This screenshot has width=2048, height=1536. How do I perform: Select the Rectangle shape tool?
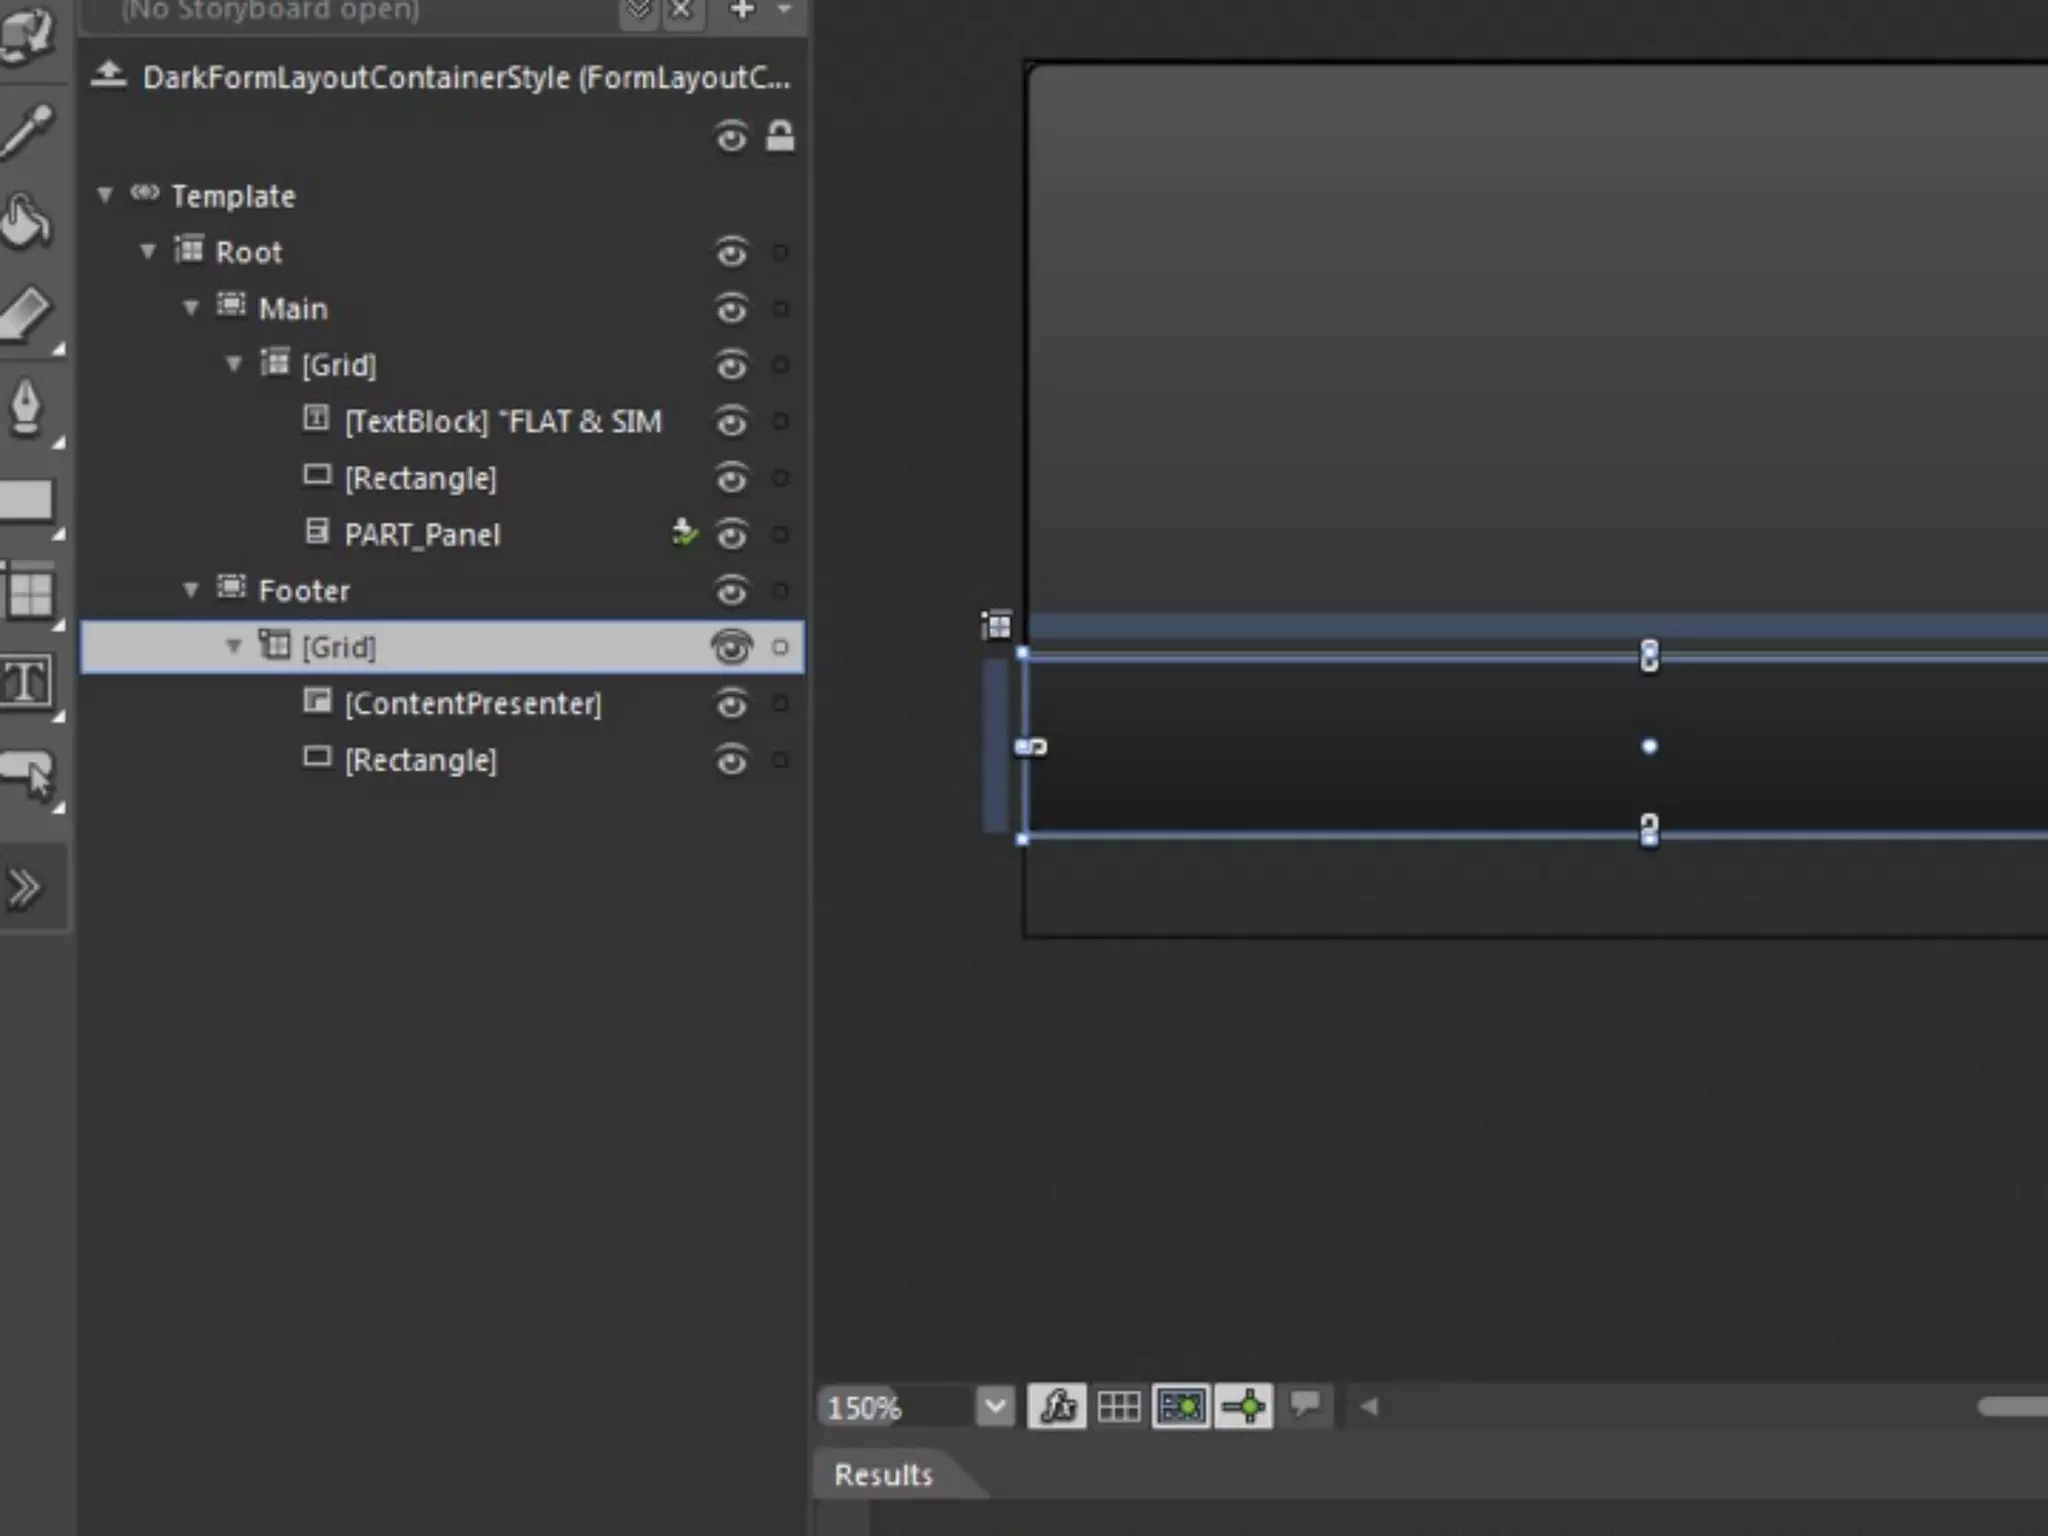(x=27, y=500)
